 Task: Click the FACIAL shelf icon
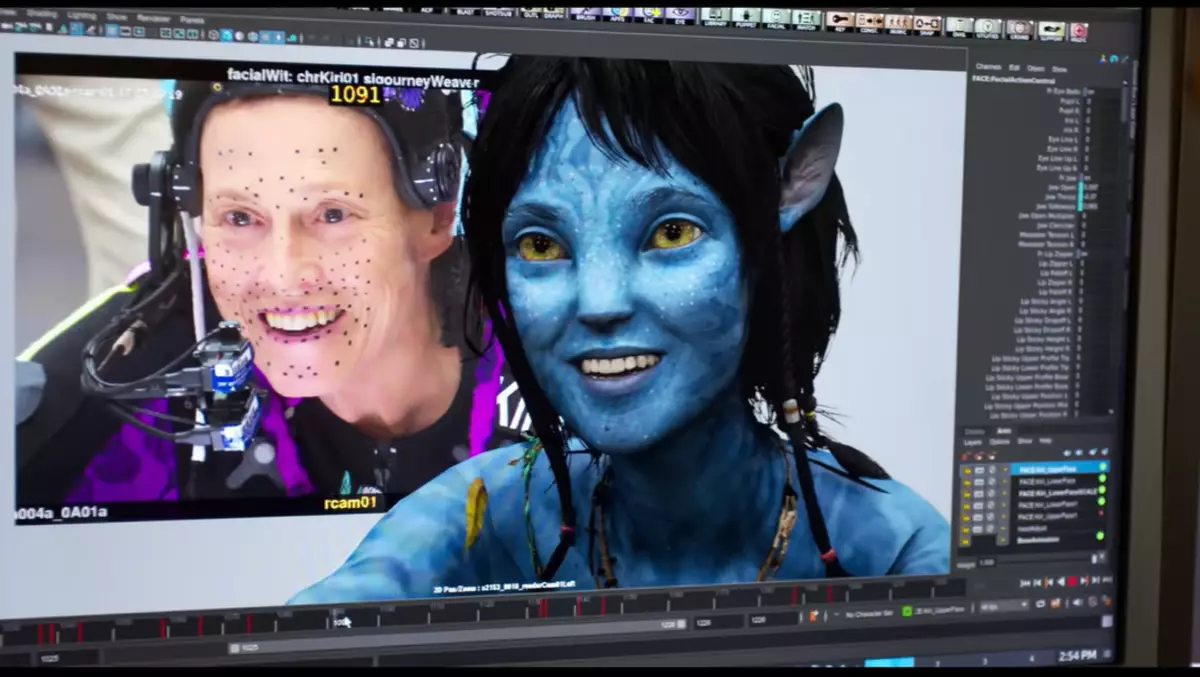[x=776, y=17]
